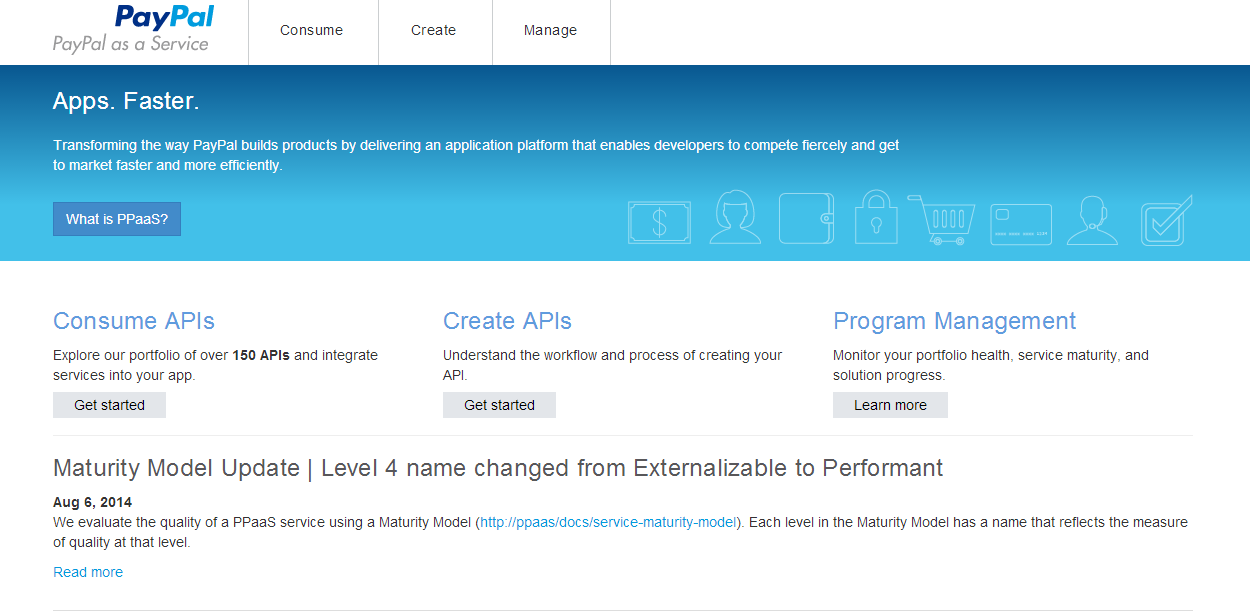This screenshot has height=613, width=1250.
Task: Click the Maturity Model Update headline
Action: point(498,468)
